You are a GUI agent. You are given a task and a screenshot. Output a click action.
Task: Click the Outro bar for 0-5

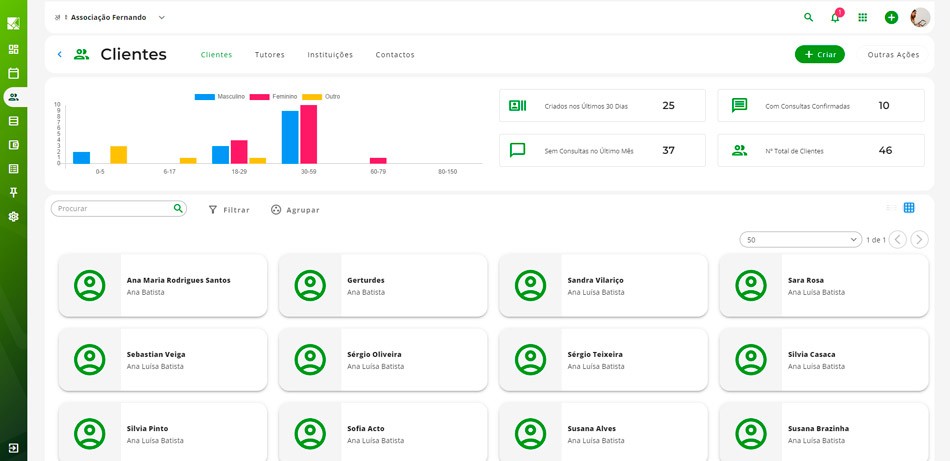click(118, 154)
